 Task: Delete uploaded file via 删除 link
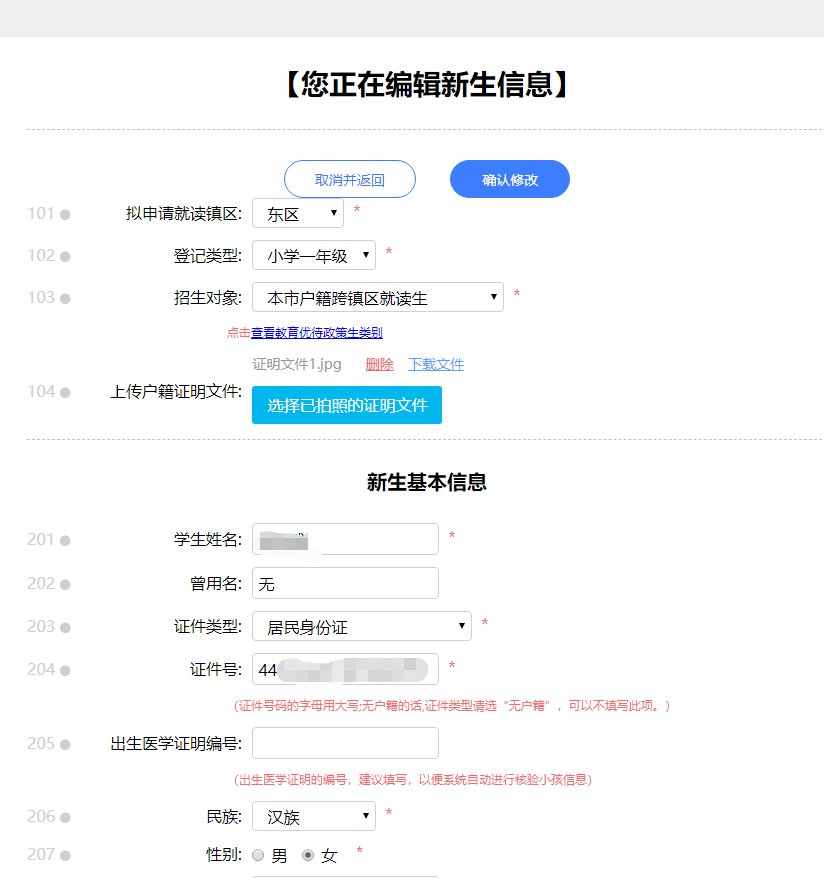(380, 365)
